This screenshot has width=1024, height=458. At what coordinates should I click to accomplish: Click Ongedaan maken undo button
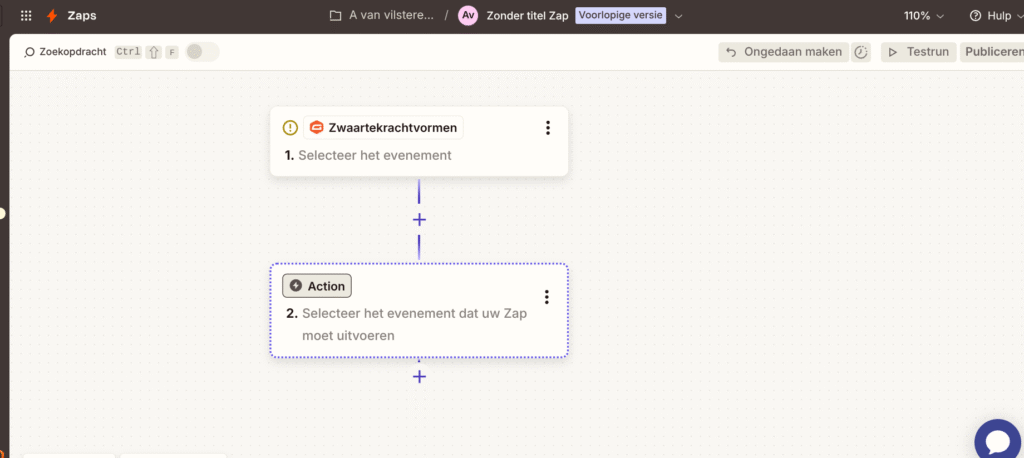[x=784, y=52]
